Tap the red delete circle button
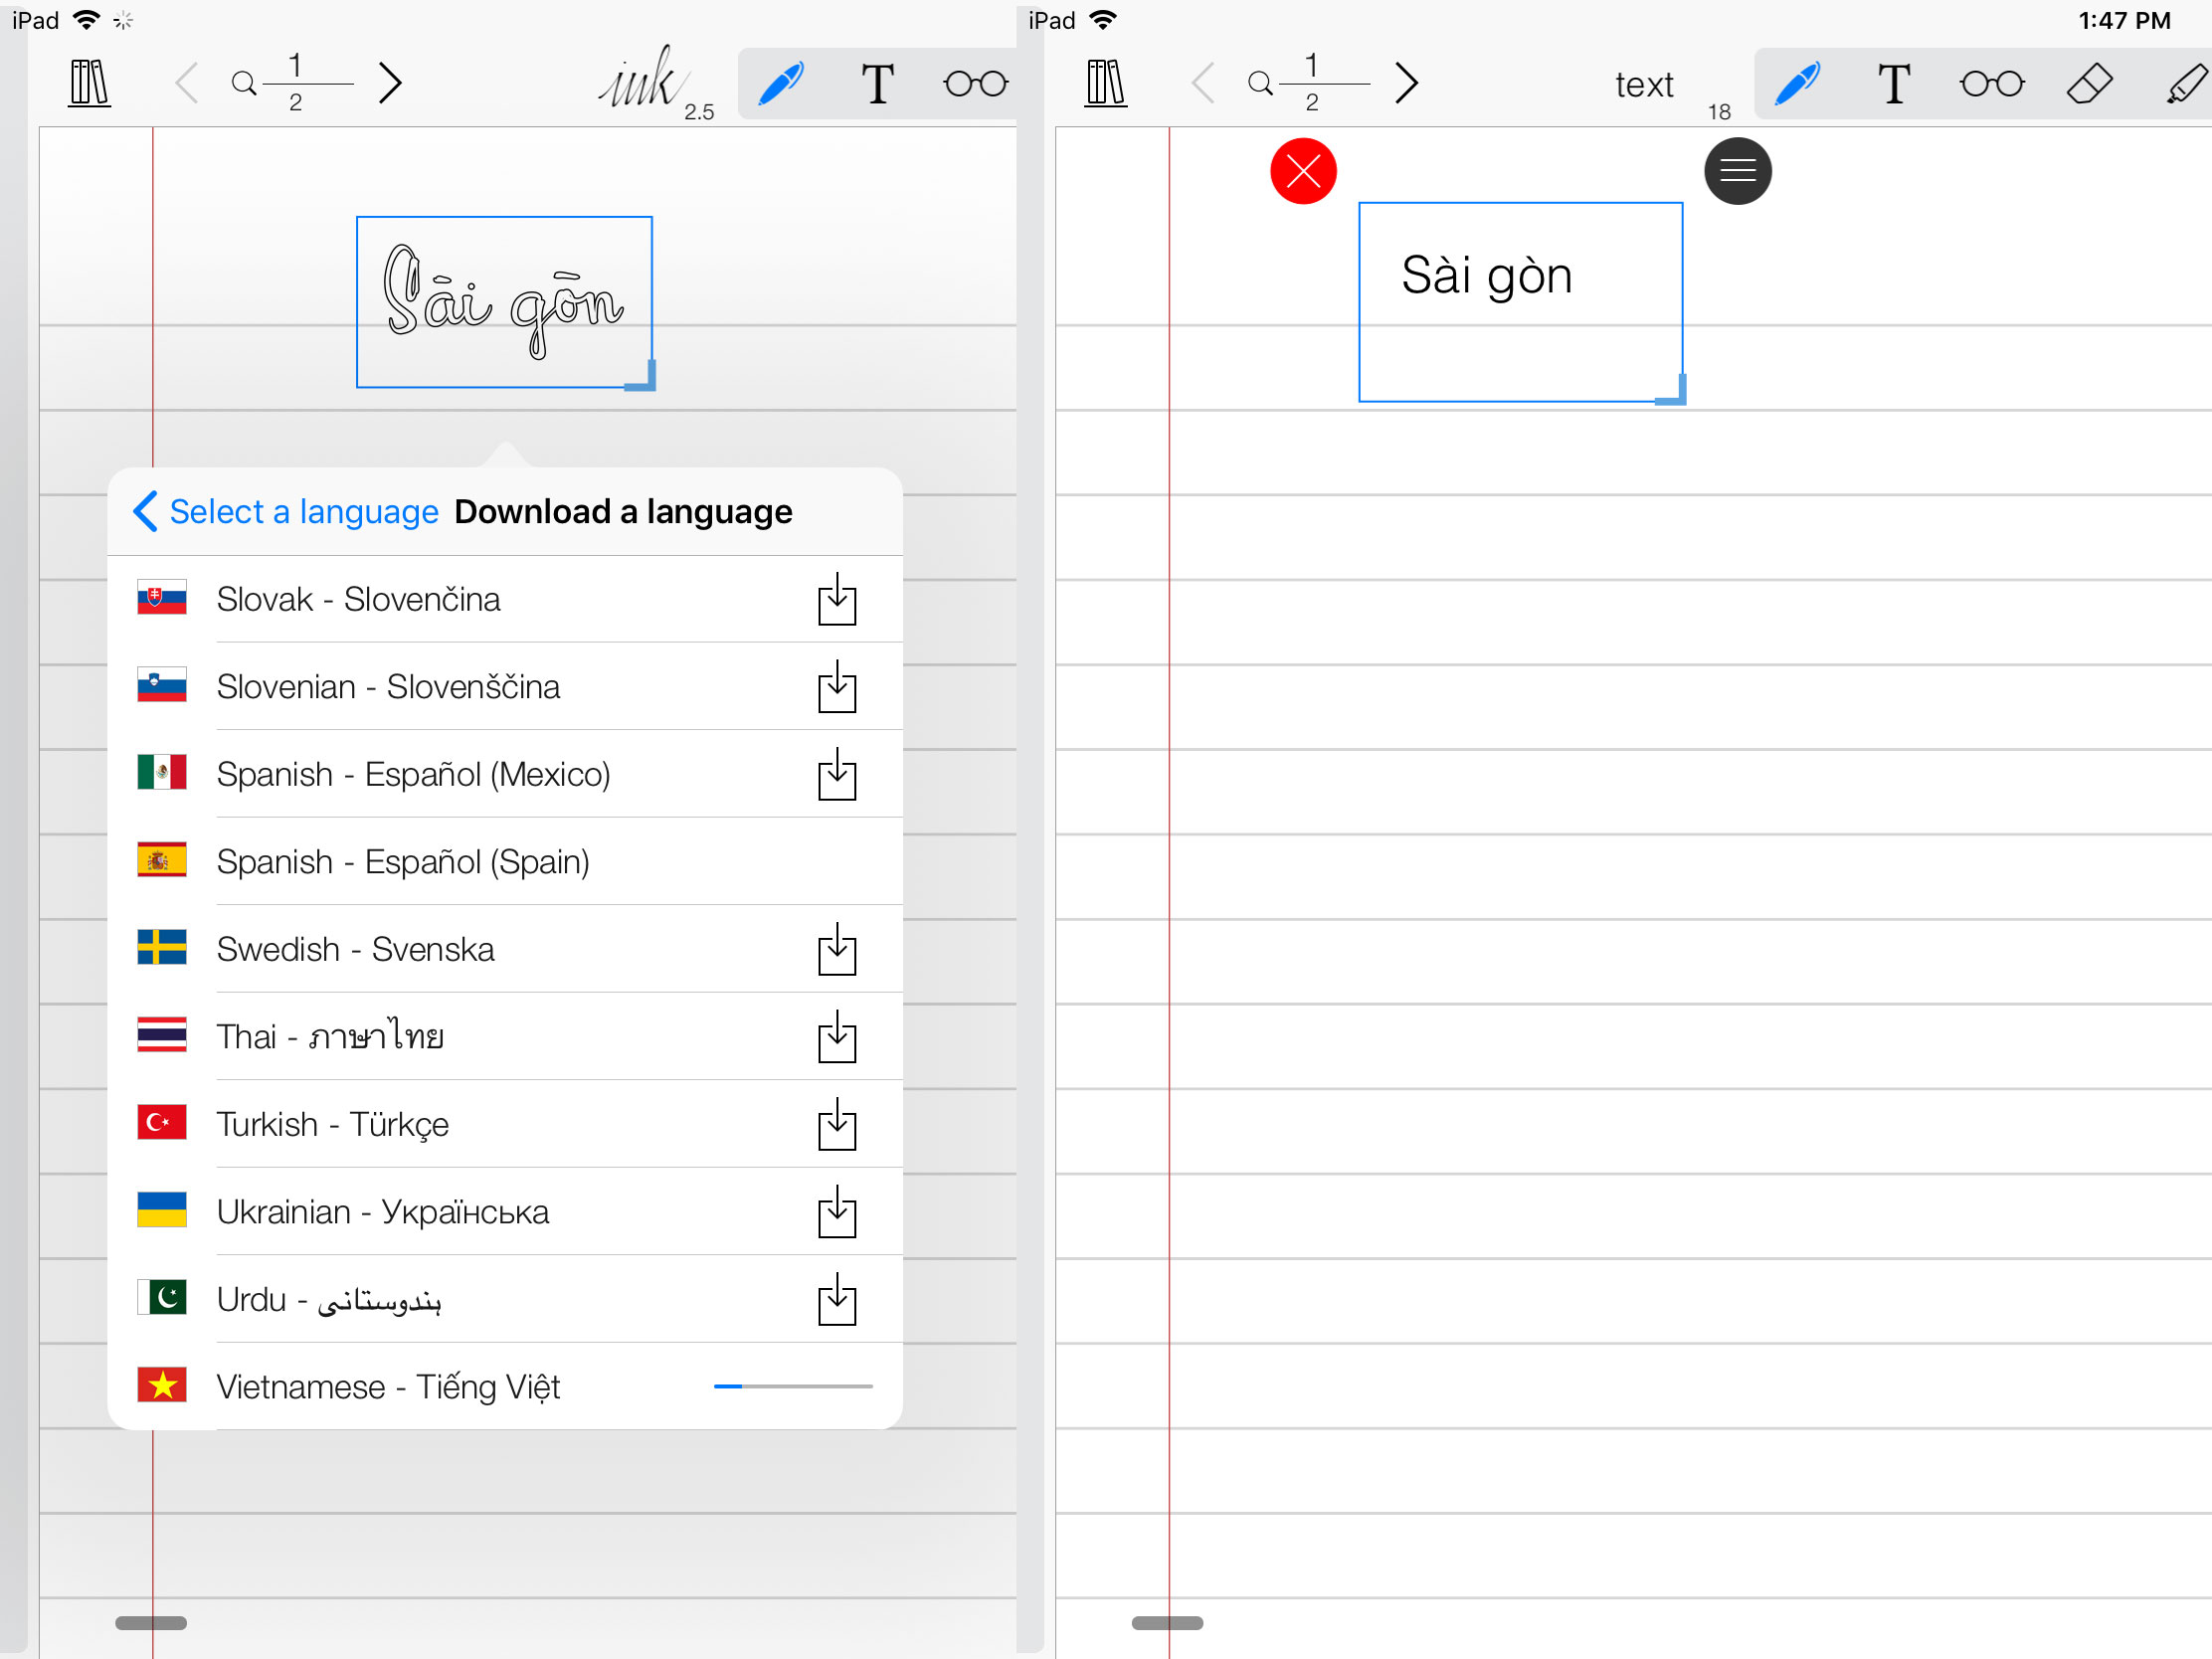 point(1303,171)
